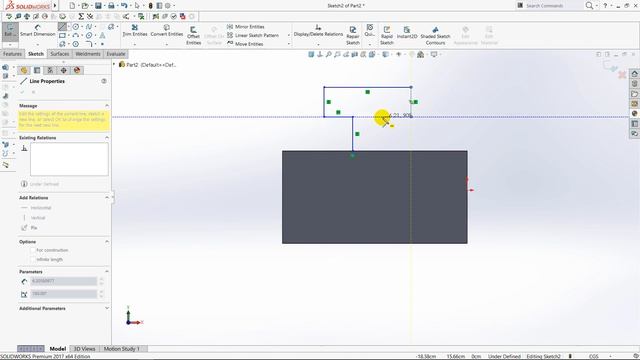Click the Open file icon
The height and width of the screenshot is (360, 640).
tap(85, 6)
